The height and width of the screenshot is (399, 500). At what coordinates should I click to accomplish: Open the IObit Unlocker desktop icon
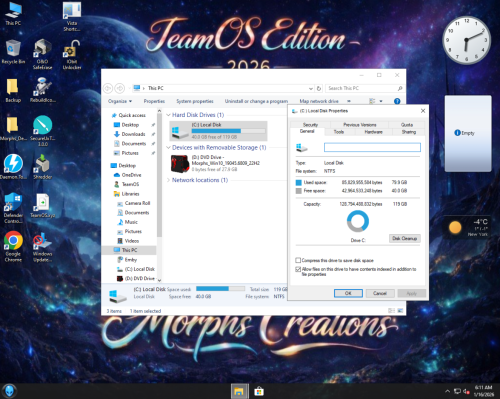72,55
